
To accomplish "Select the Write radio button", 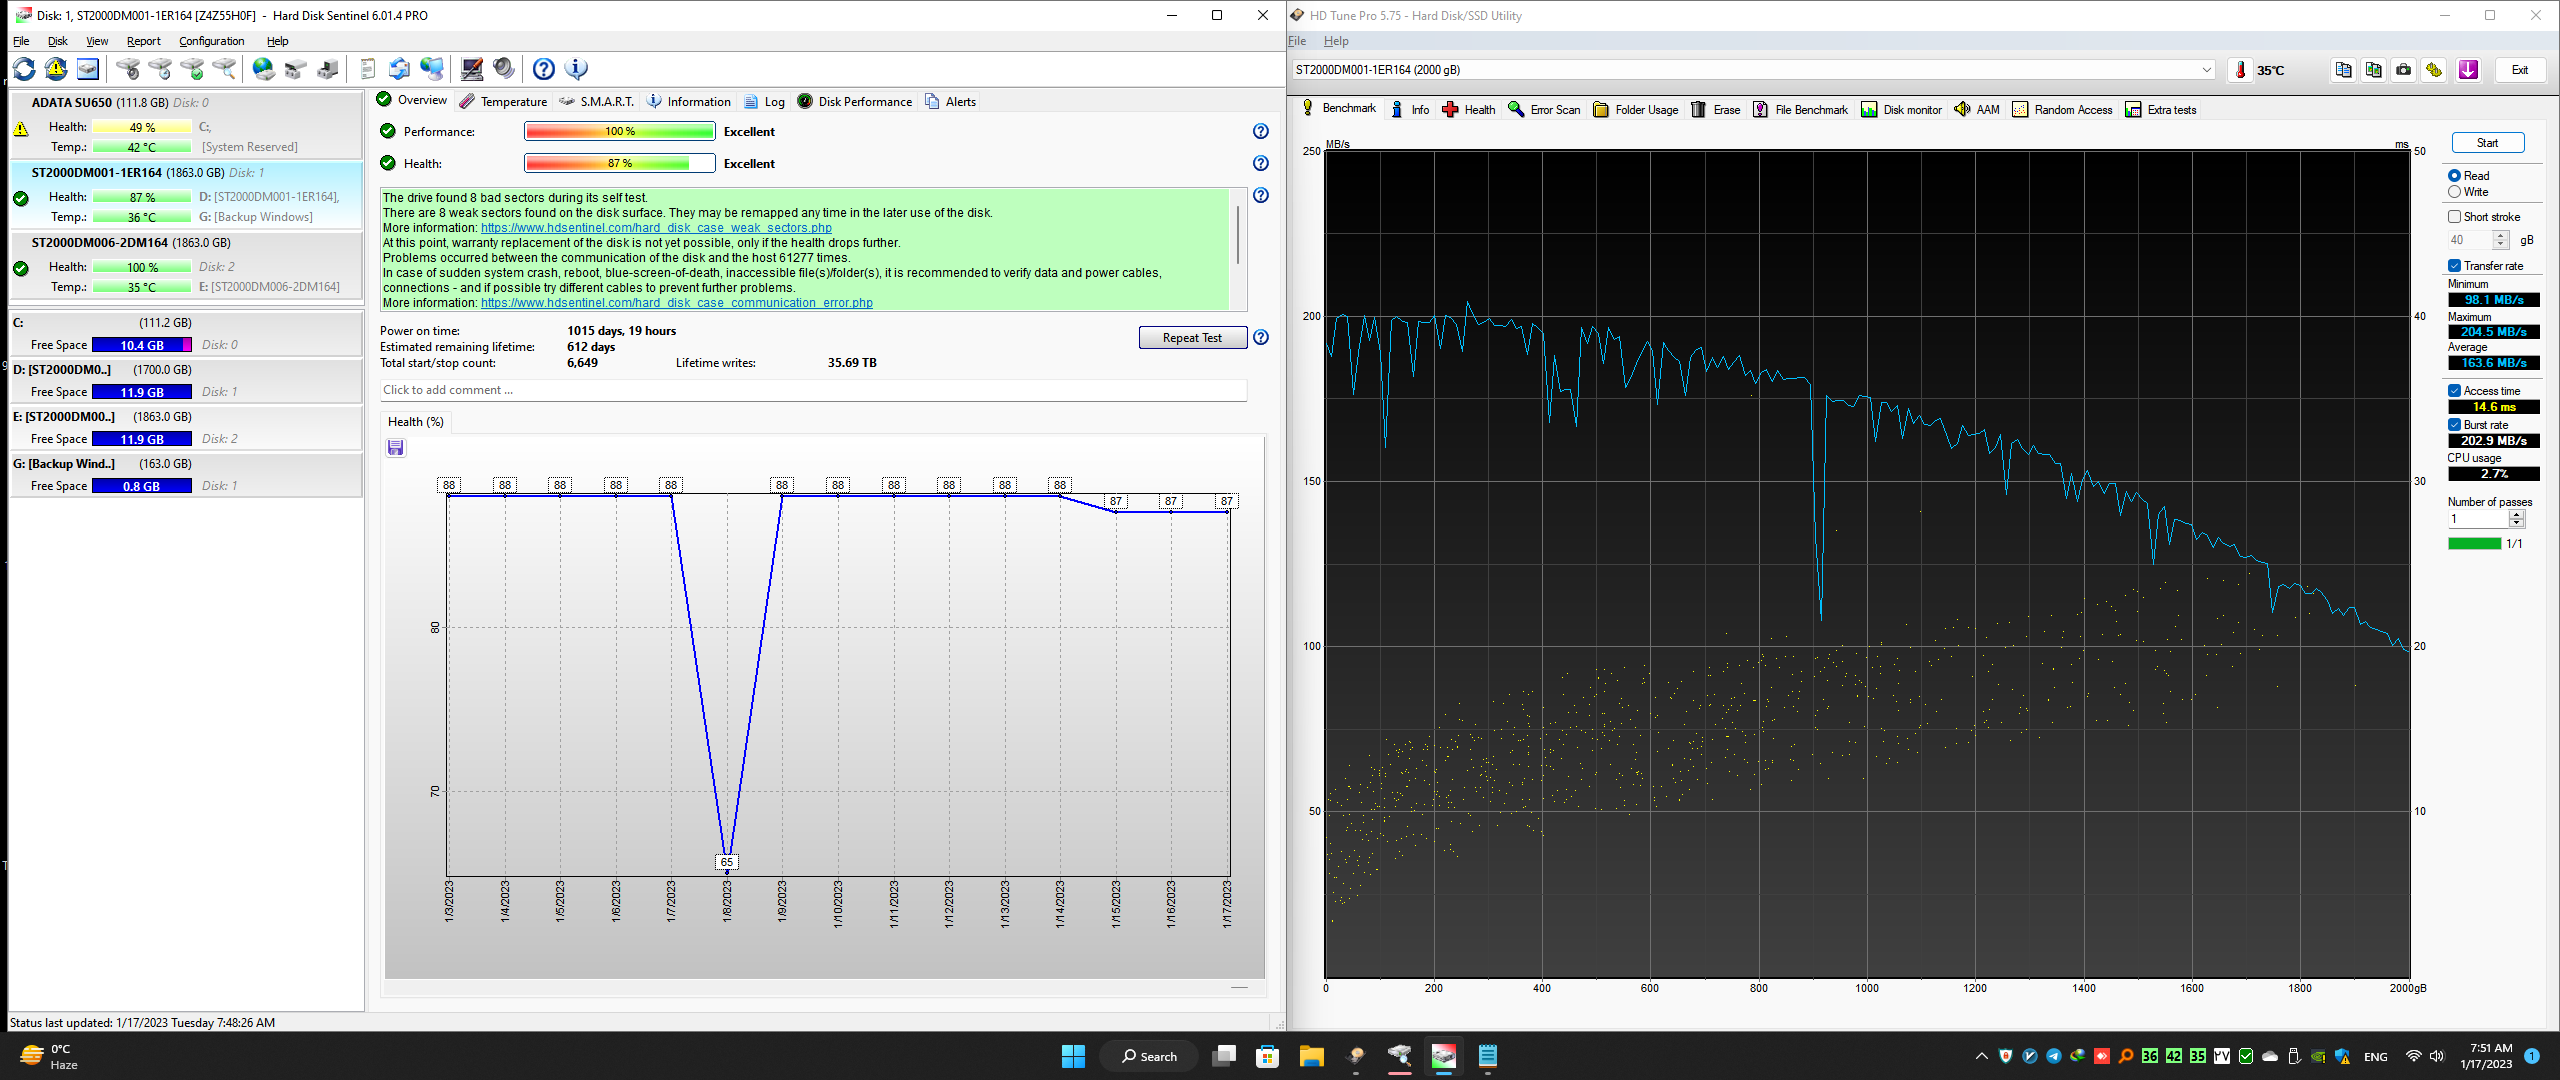I will tap(2454, 192).
